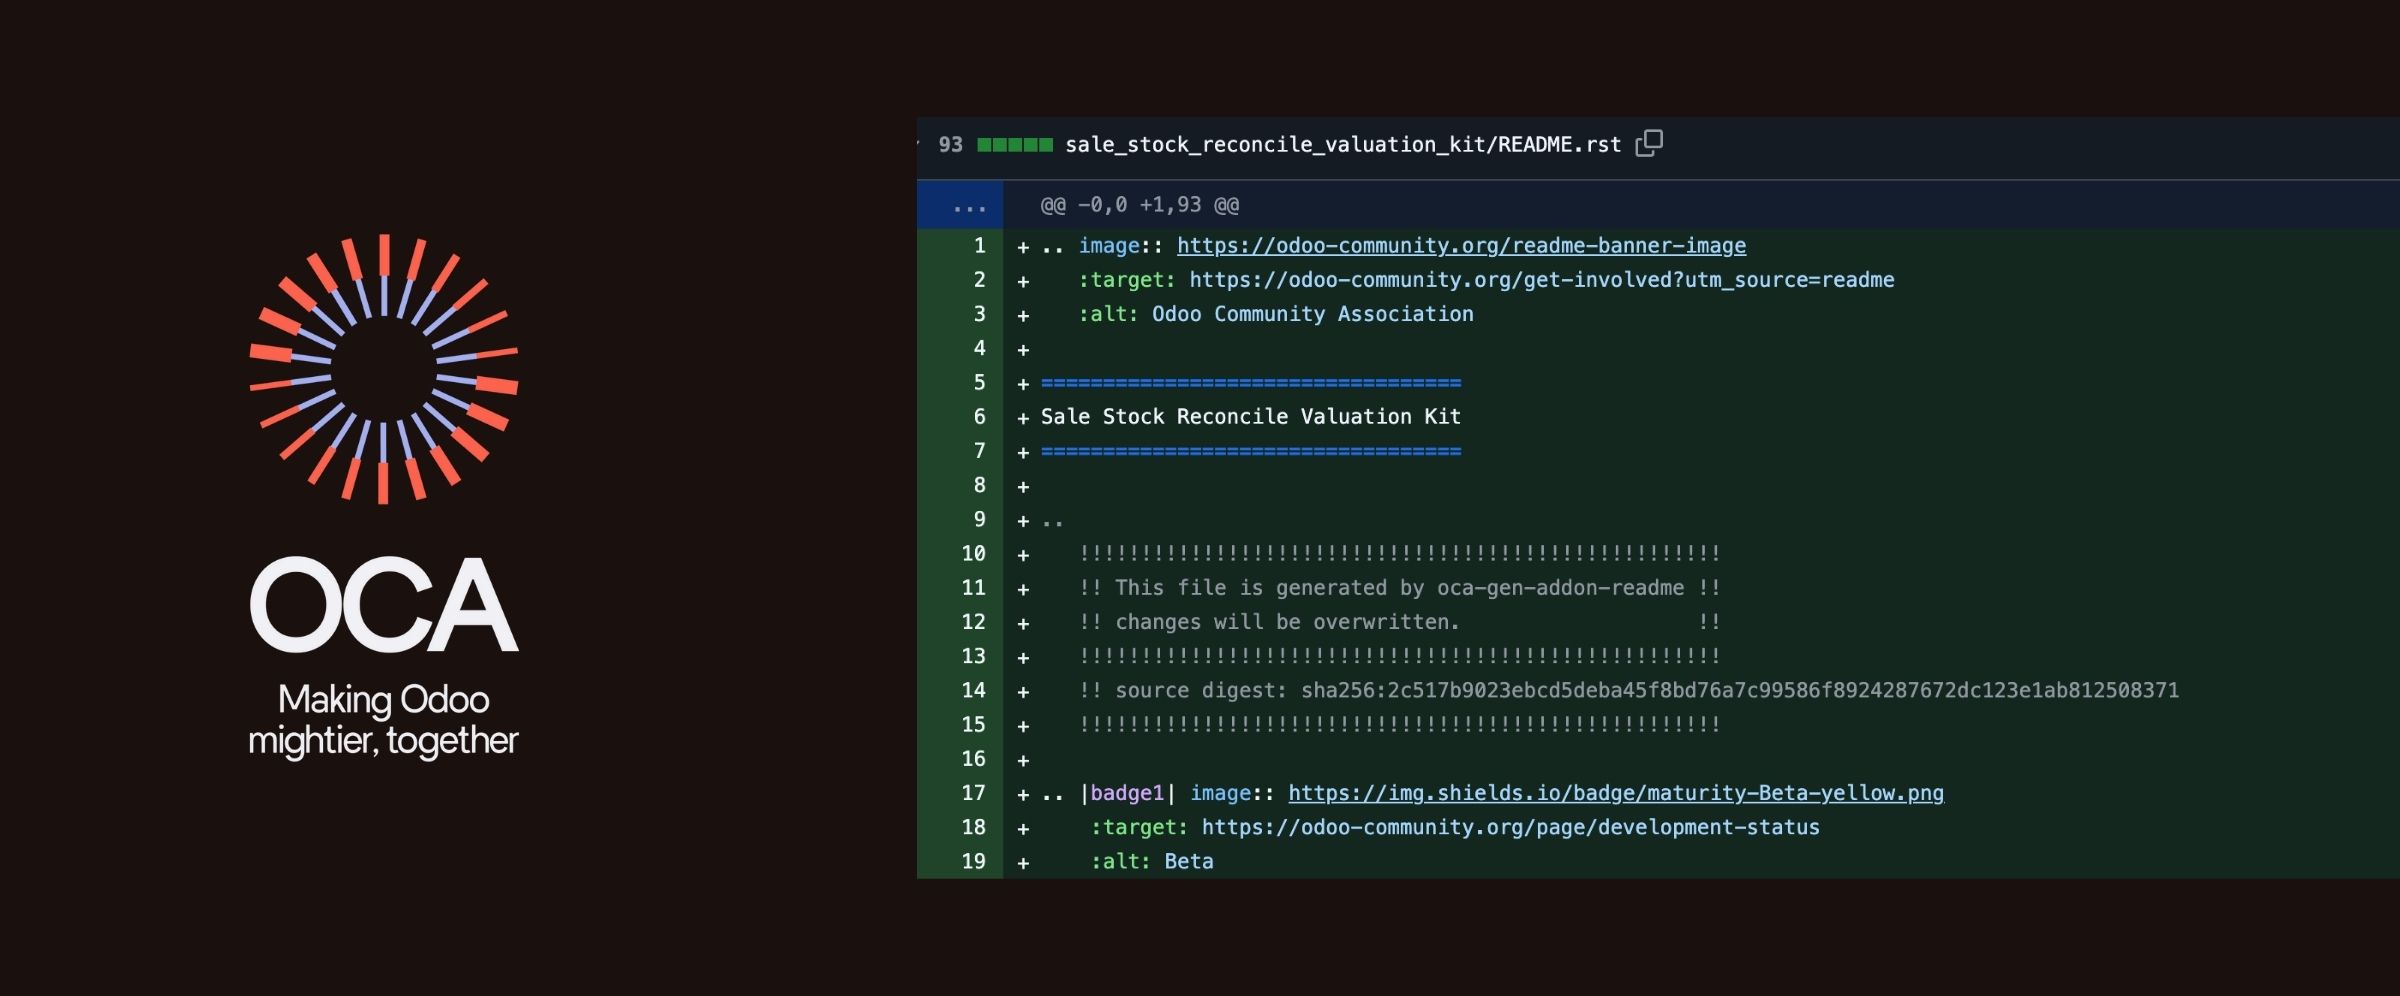The image size is (2400, 996).
Task: Click the development-status target URL text
Action: (x=1510, y=827)
